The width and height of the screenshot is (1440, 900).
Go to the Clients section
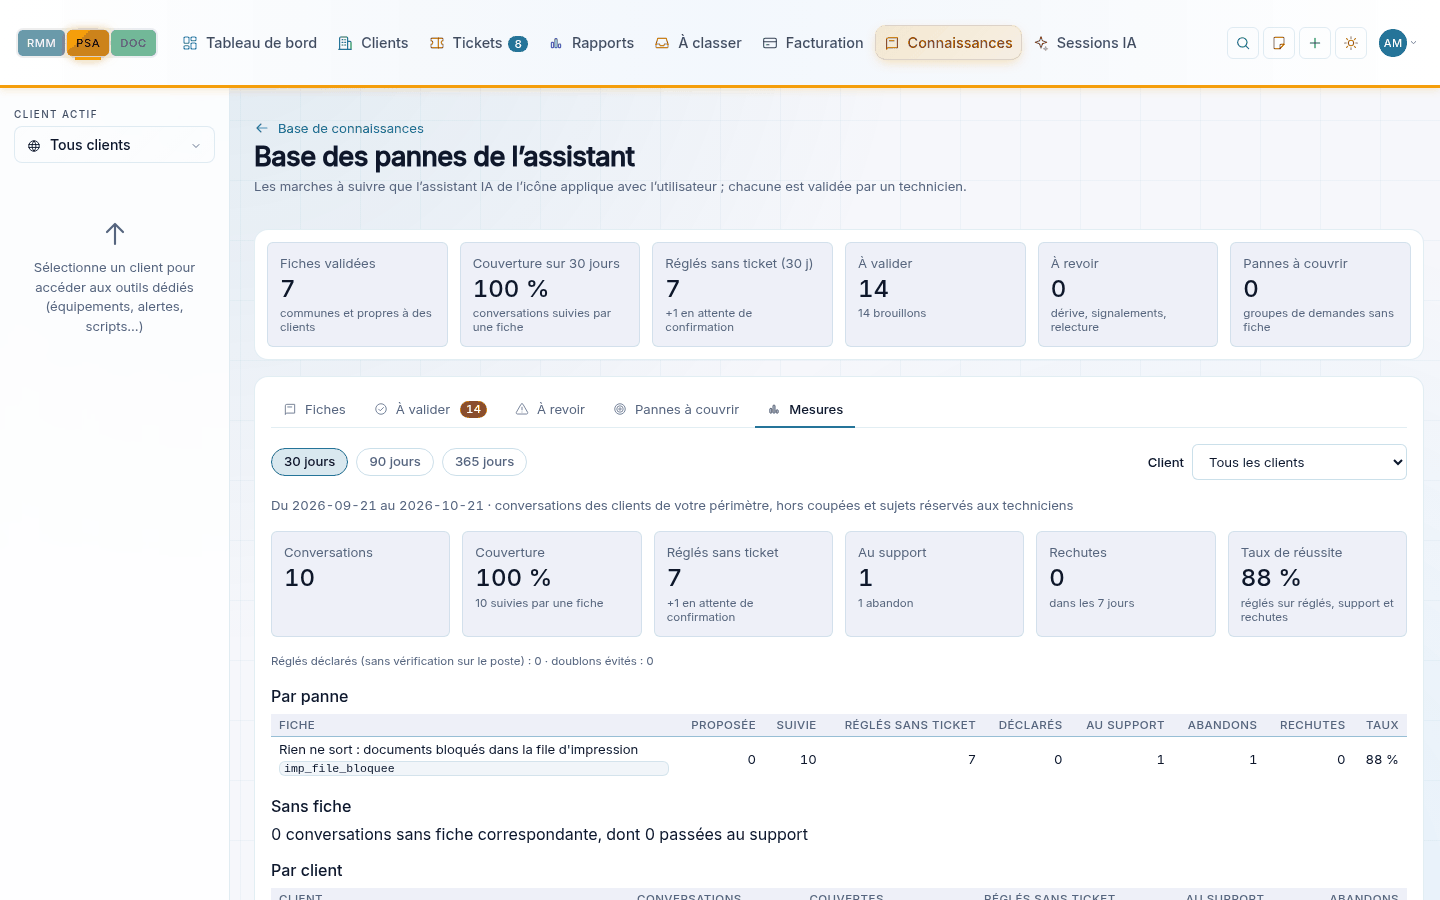click(373, 43)
